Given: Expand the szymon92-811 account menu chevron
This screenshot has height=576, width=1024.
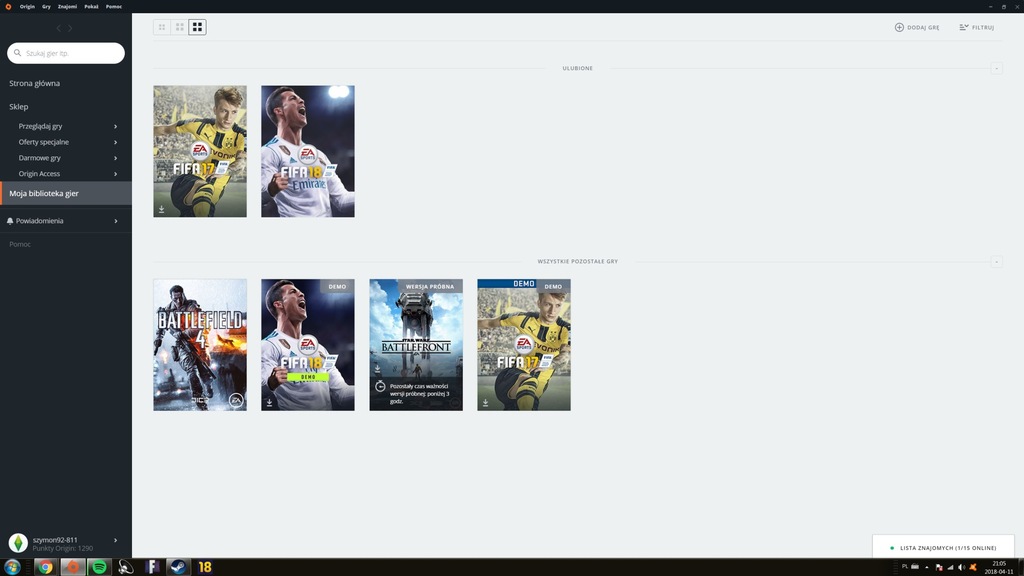Looking at the screenshot, I should tap(116, 541).
